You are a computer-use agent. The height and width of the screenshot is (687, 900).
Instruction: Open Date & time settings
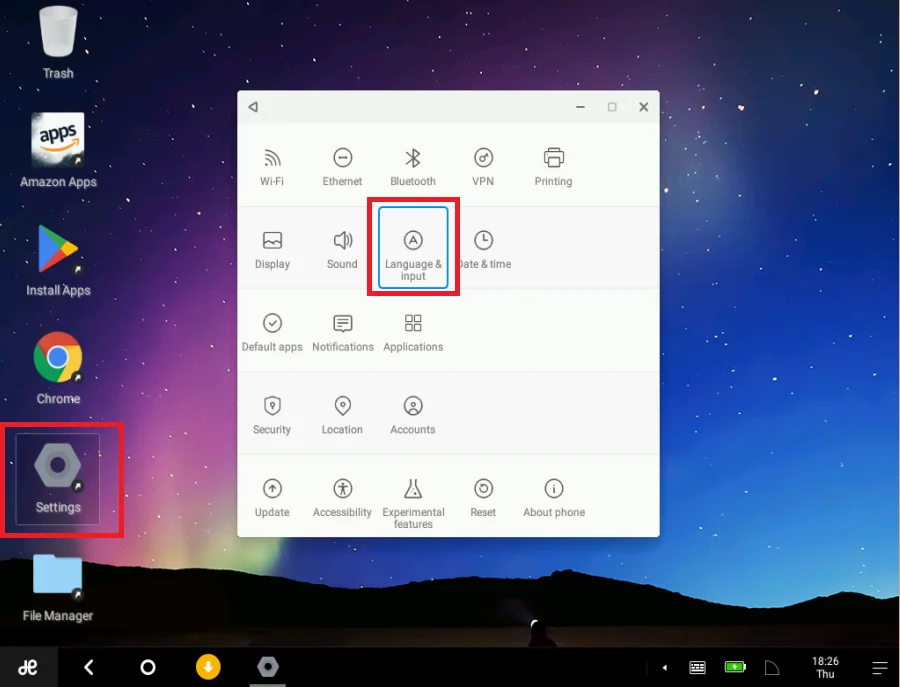[x=484, y=249]
